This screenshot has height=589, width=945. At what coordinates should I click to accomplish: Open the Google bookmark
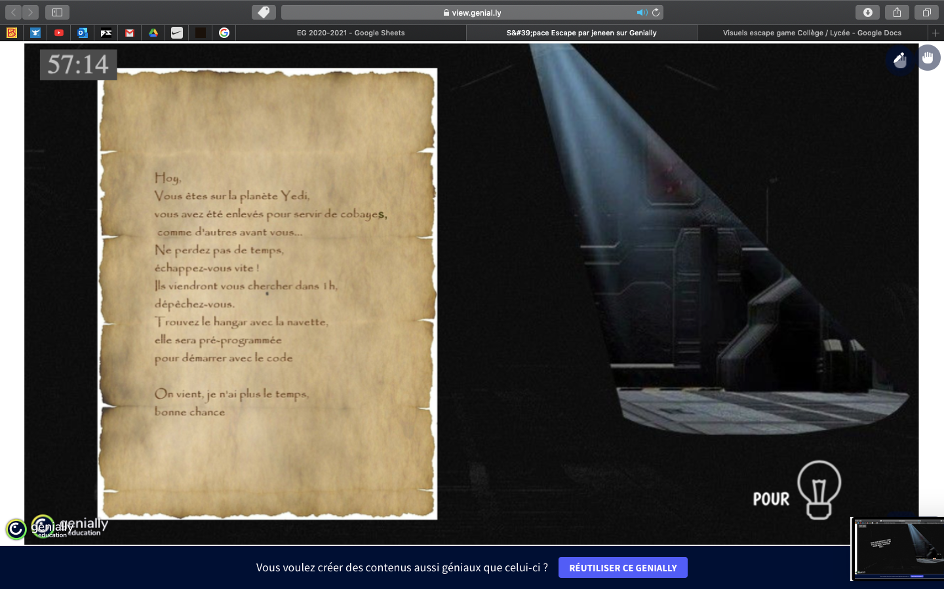224,33
